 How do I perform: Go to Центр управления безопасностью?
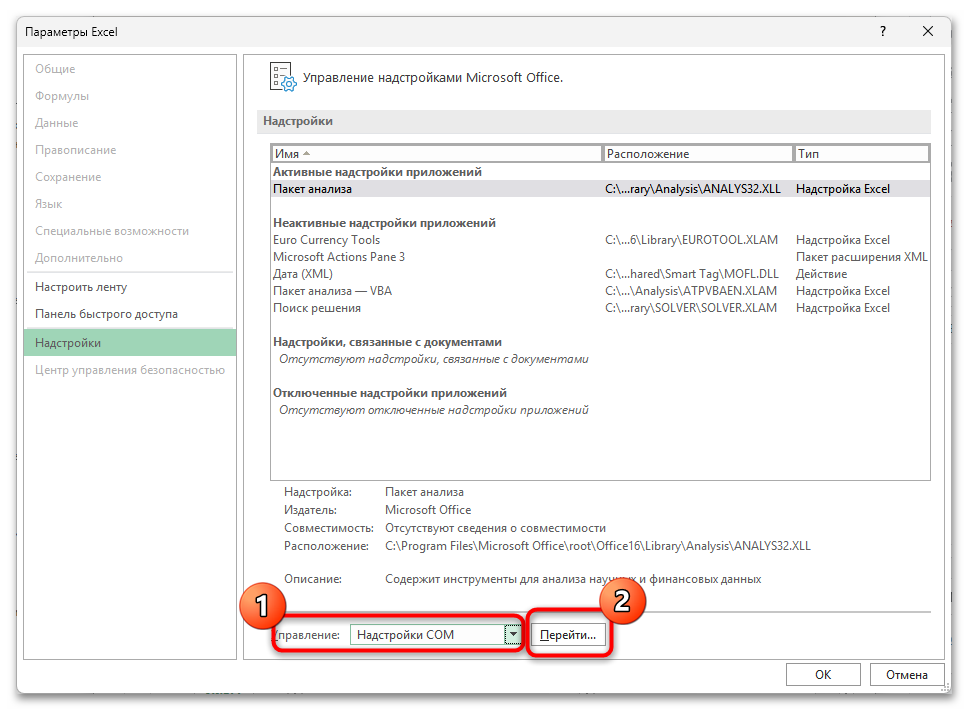click(130, 370)
